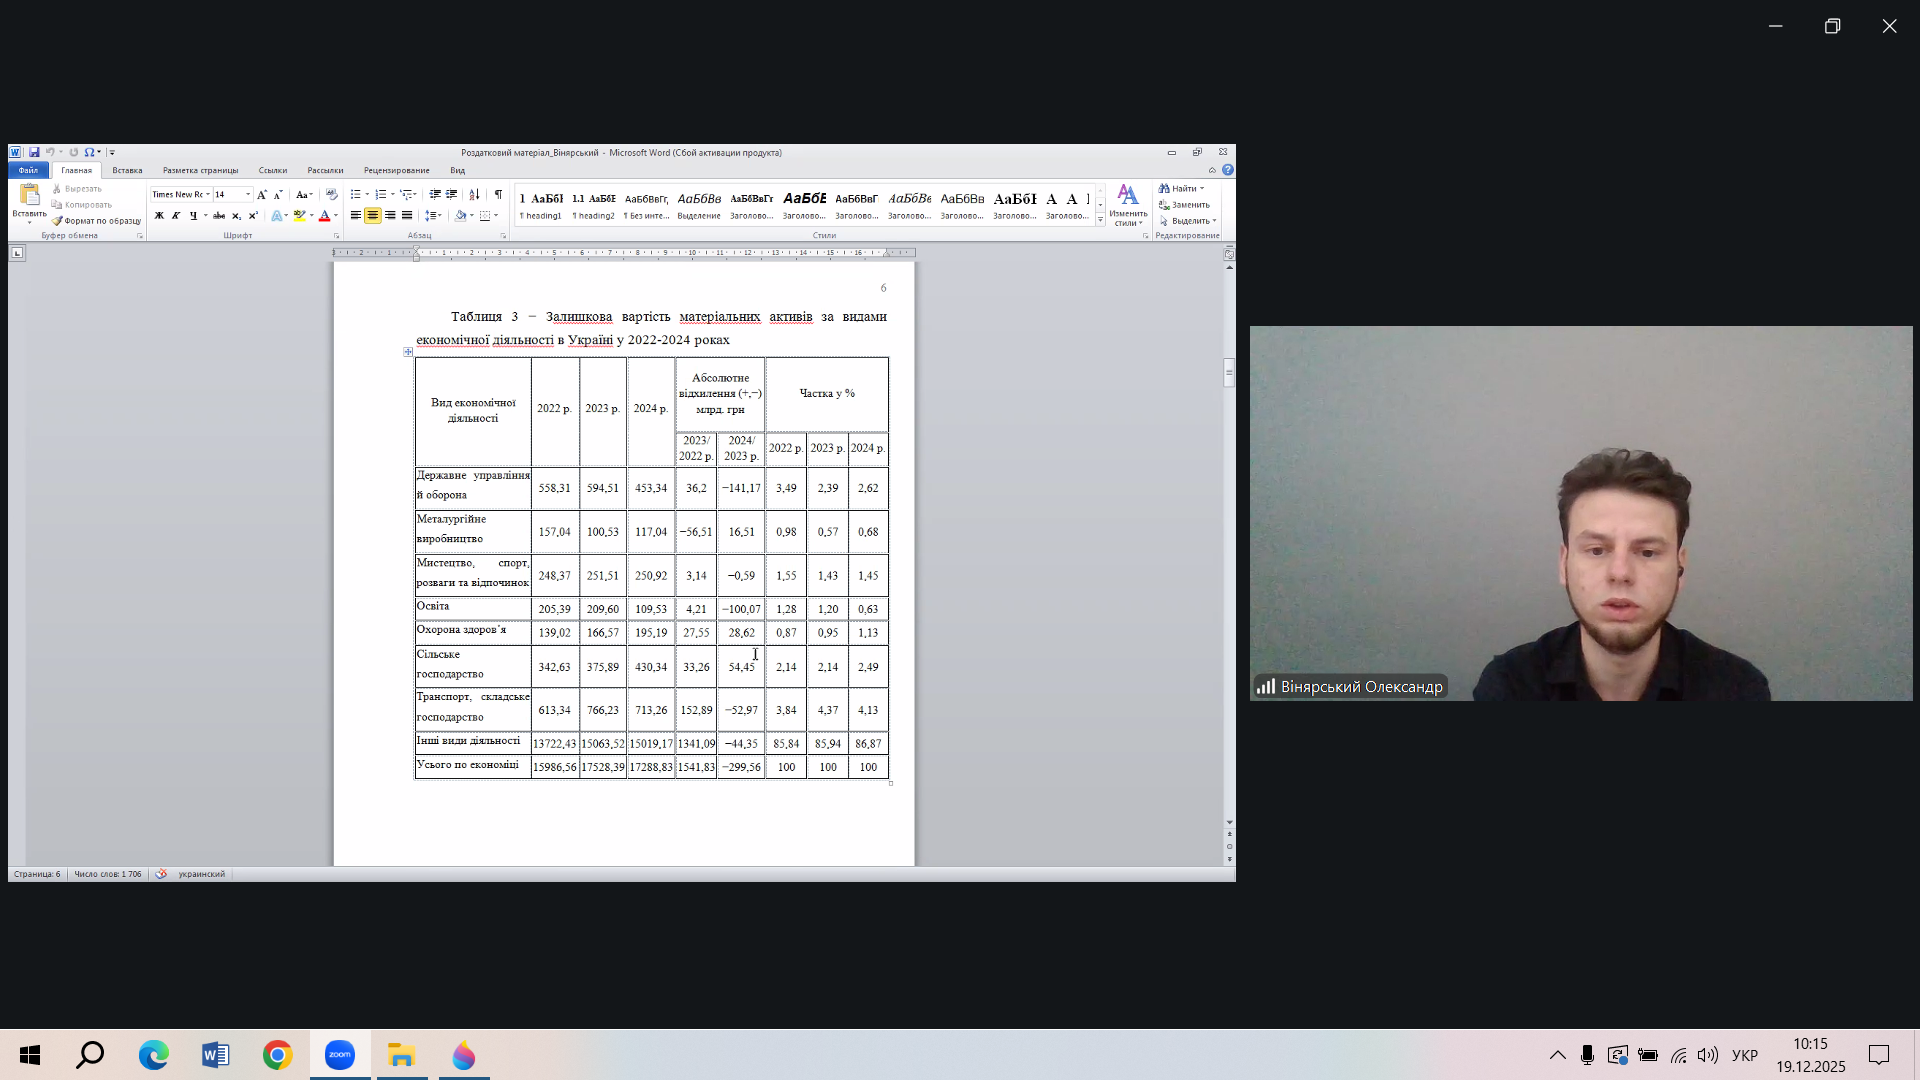Image resolution: width=1920 pixels, height=1080 pixels.
Task: Click the Save icon in quick access toolbar
Action: coord(34,152)
